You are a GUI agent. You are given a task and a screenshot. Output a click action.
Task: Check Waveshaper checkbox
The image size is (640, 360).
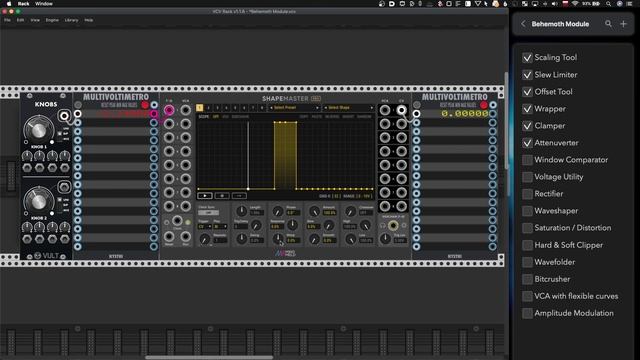pos(527,211)
